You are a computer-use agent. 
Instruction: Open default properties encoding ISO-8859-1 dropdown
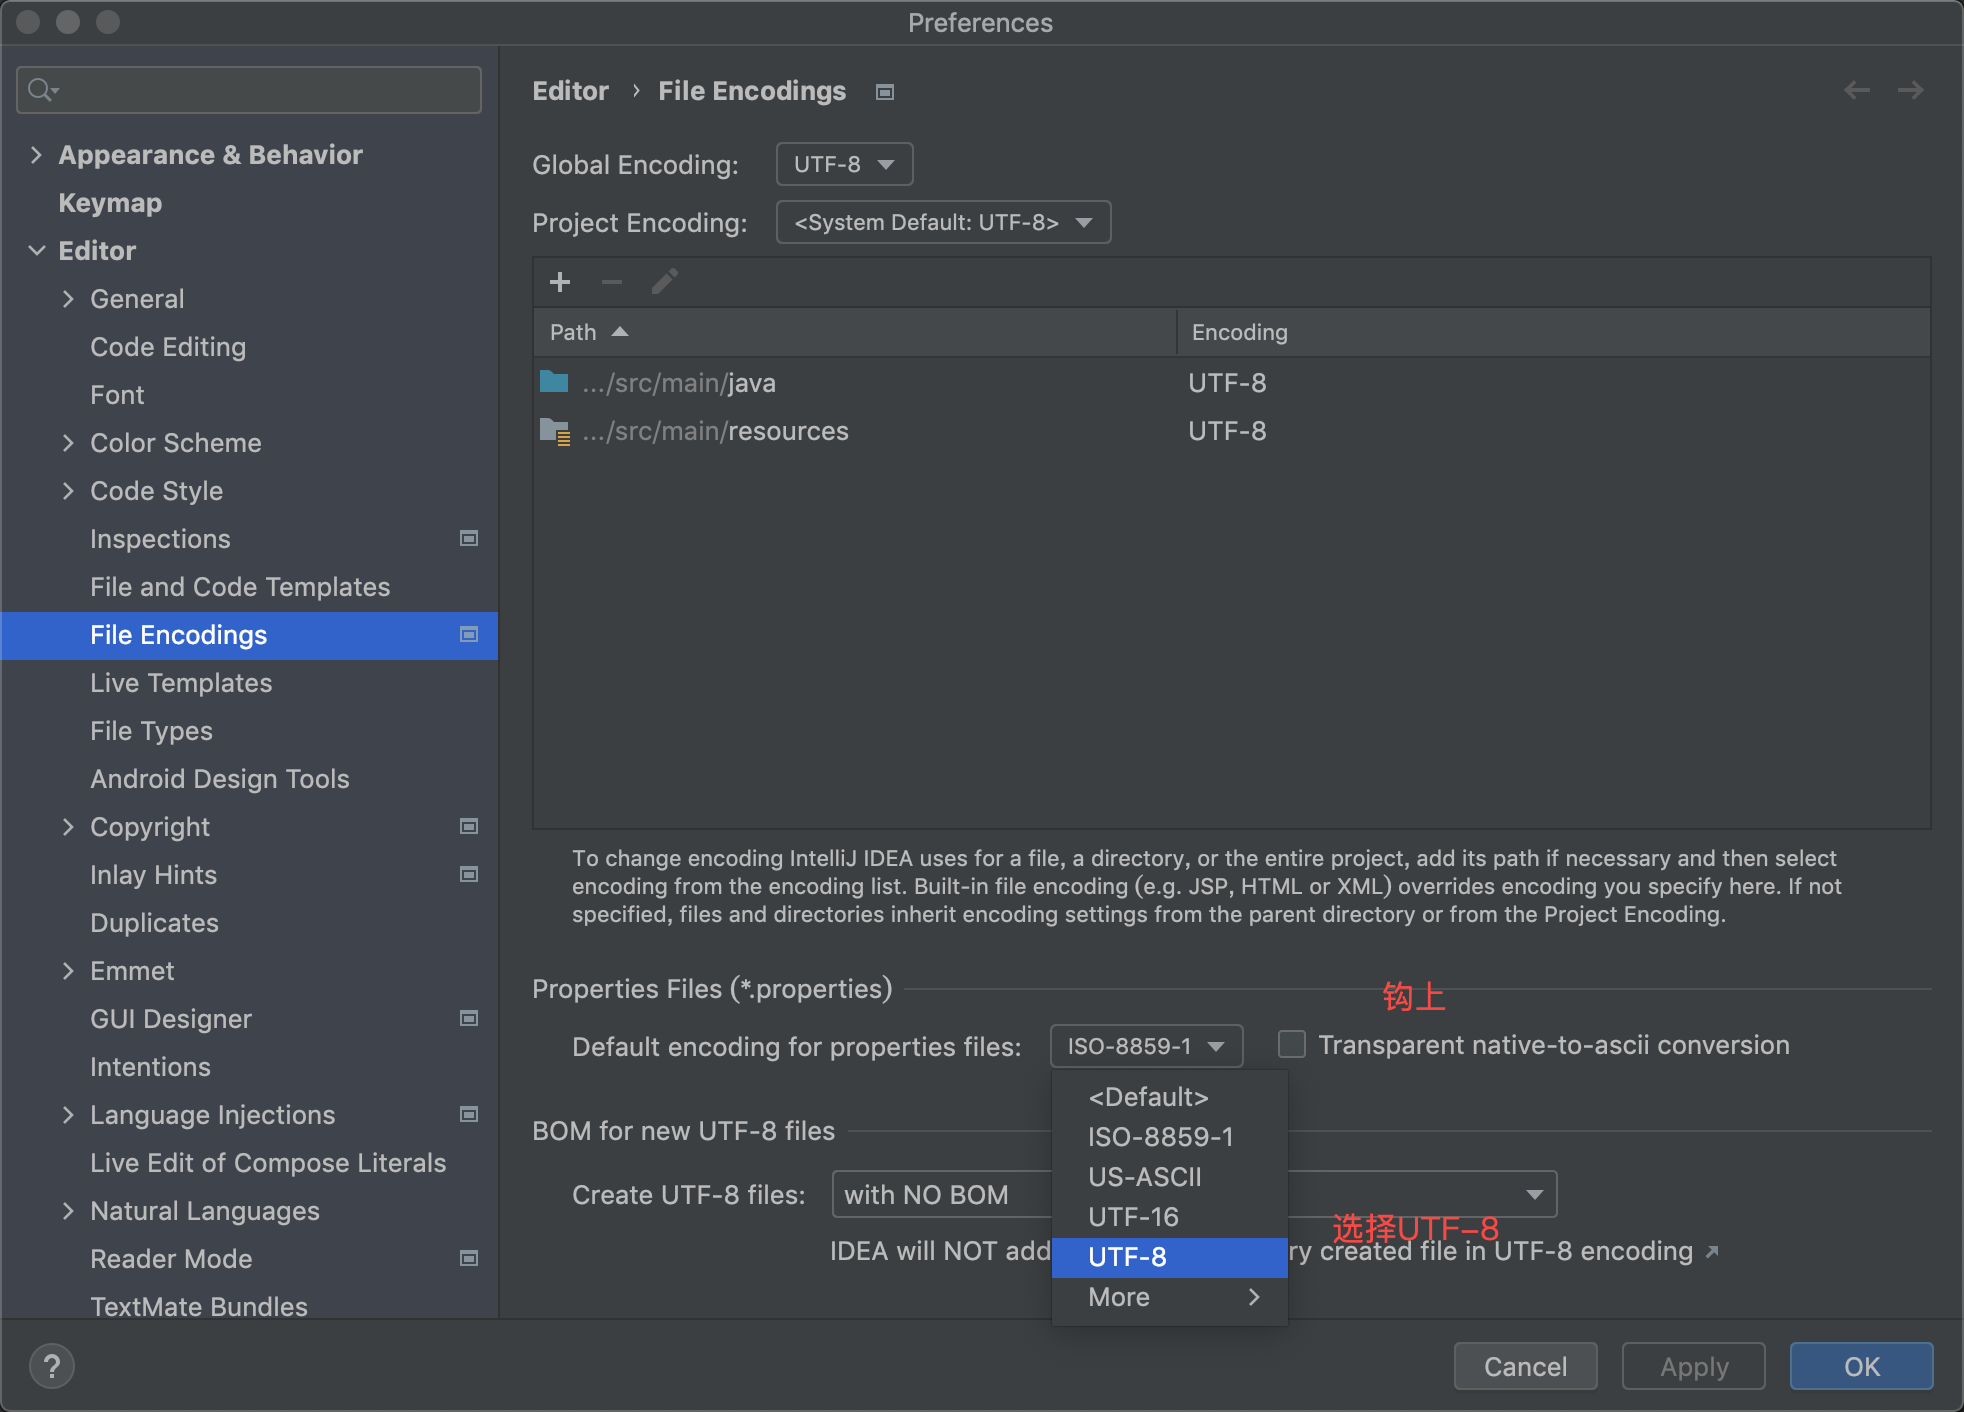pos(1146,1046)
